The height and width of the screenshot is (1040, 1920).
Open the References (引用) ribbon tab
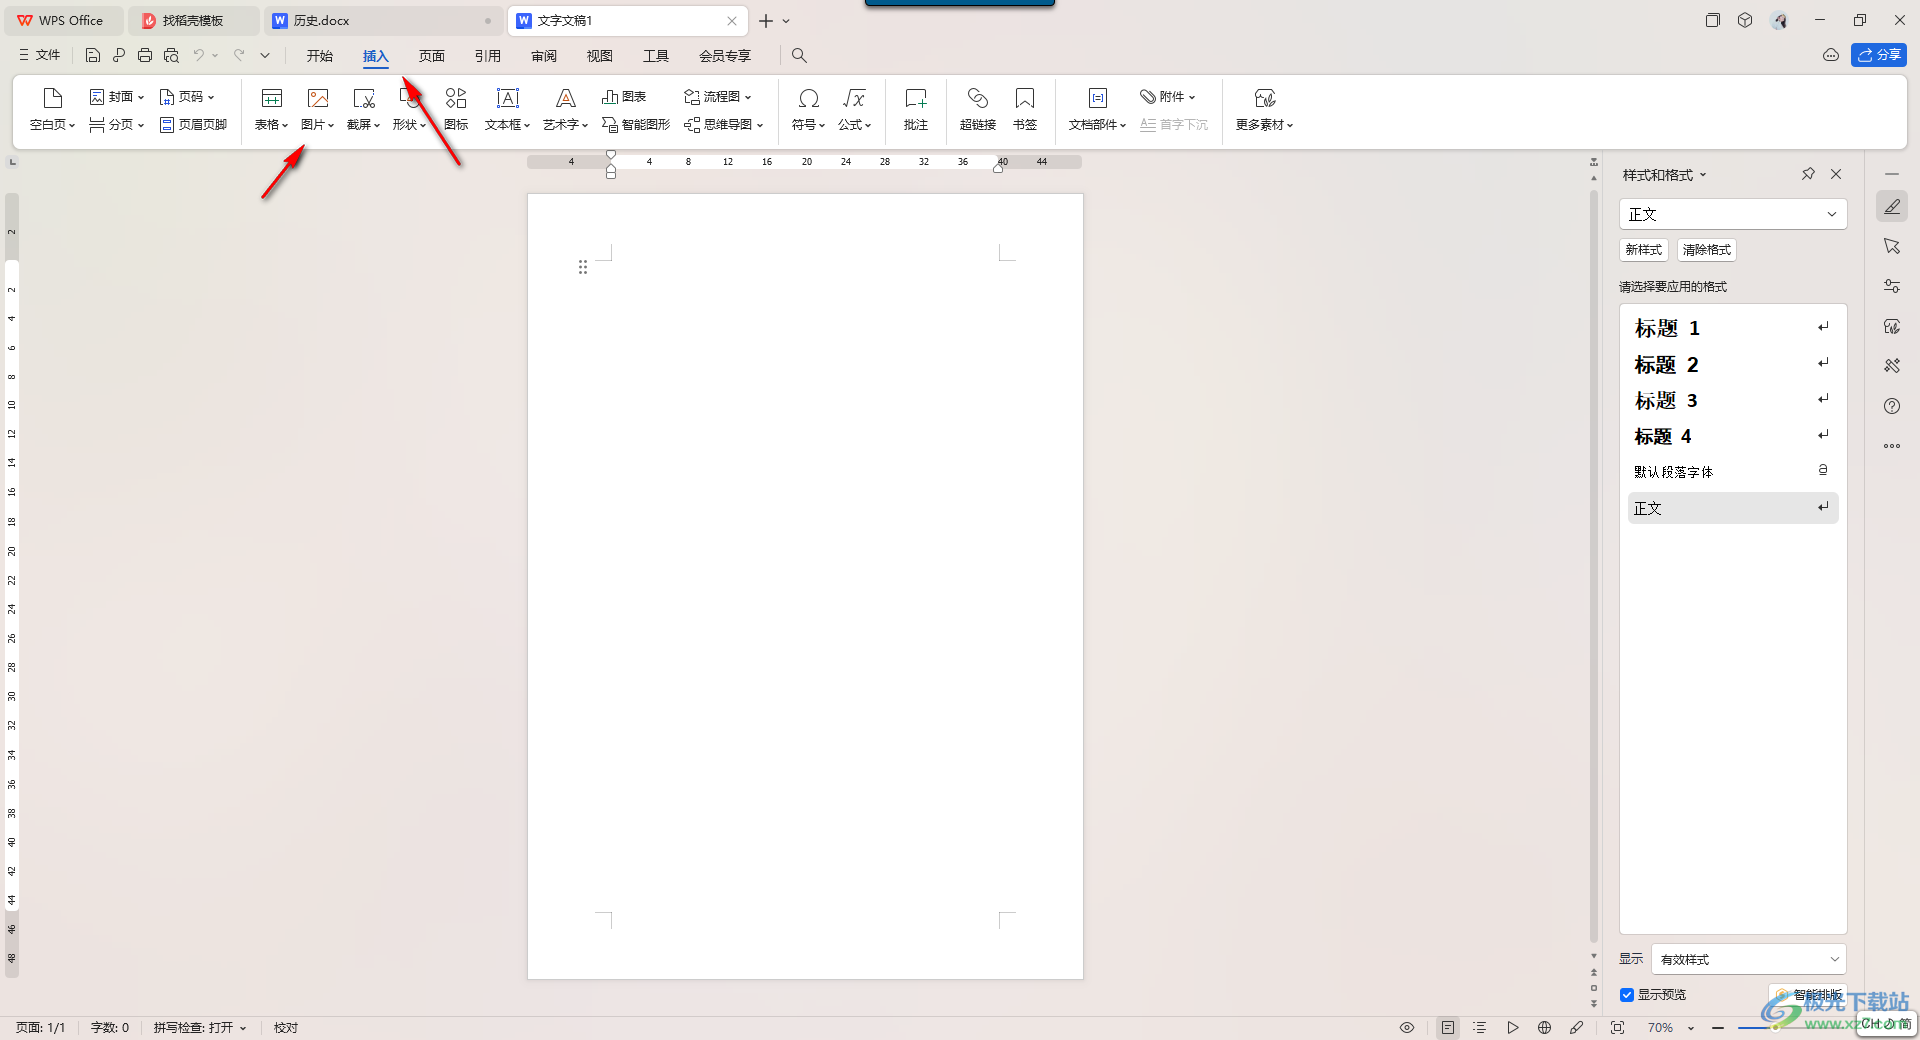pyautogui.click(x=488, y=55)
